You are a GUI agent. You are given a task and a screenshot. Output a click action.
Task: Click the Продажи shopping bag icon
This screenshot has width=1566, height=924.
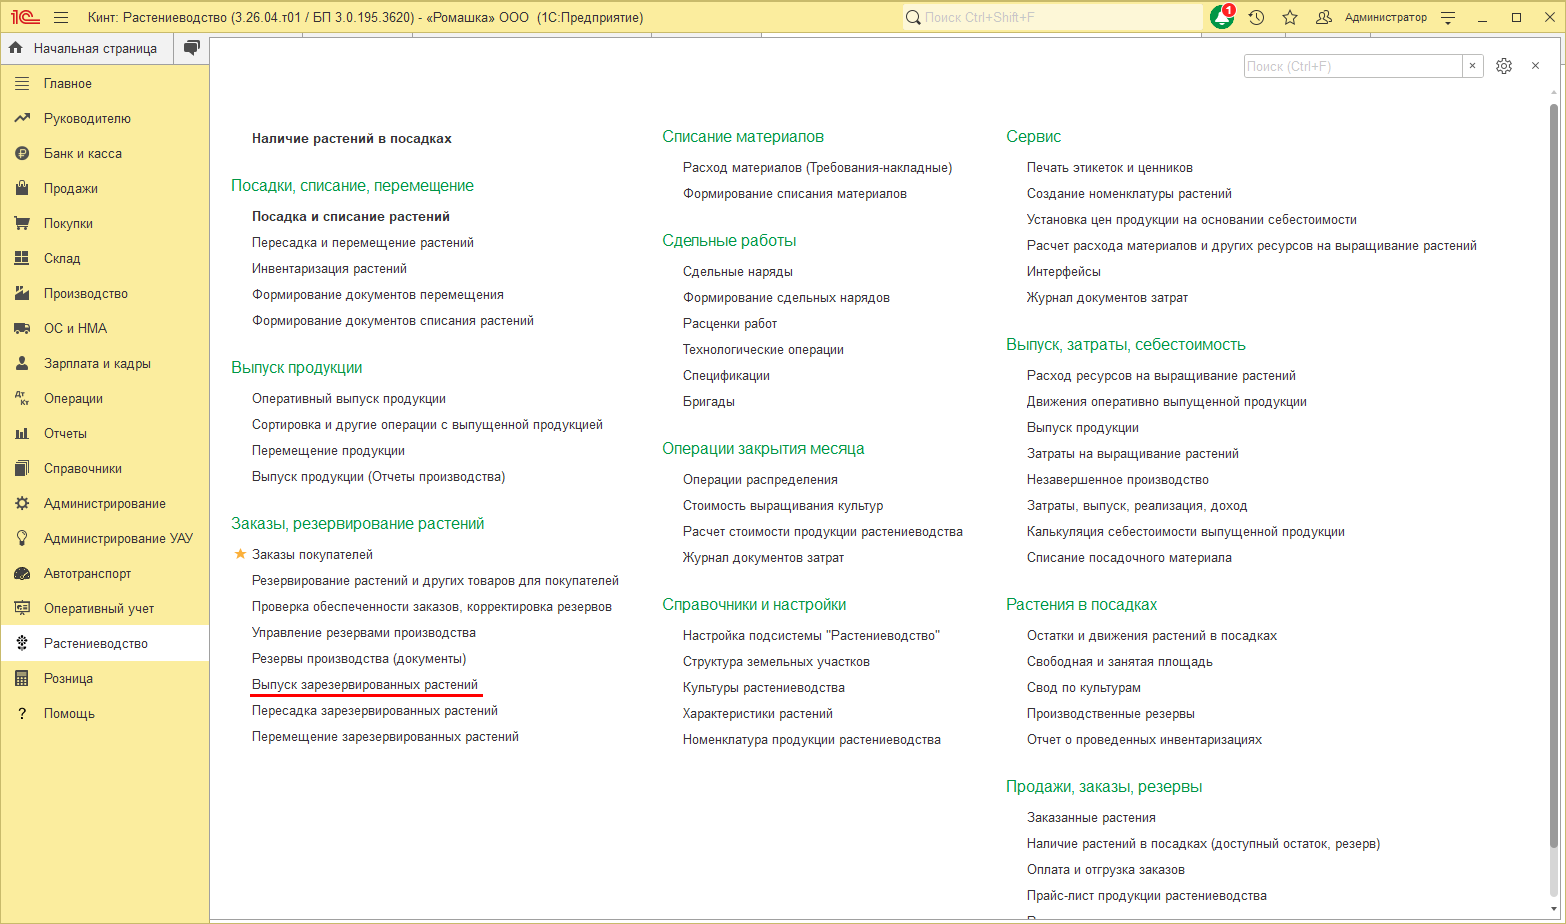coord(22,189)
